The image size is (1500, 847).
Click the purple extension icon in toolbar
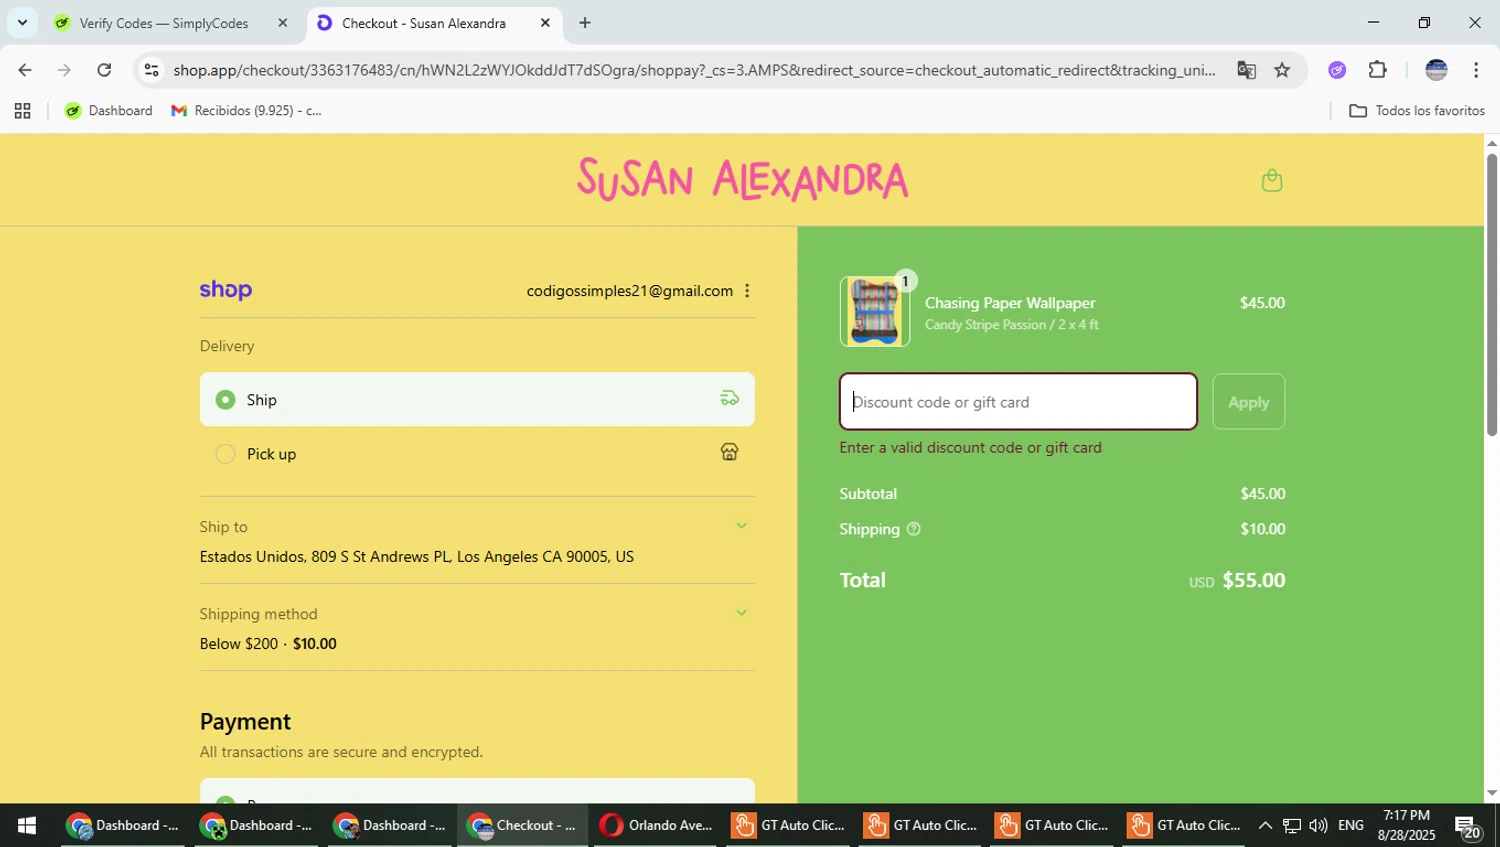1337,70
